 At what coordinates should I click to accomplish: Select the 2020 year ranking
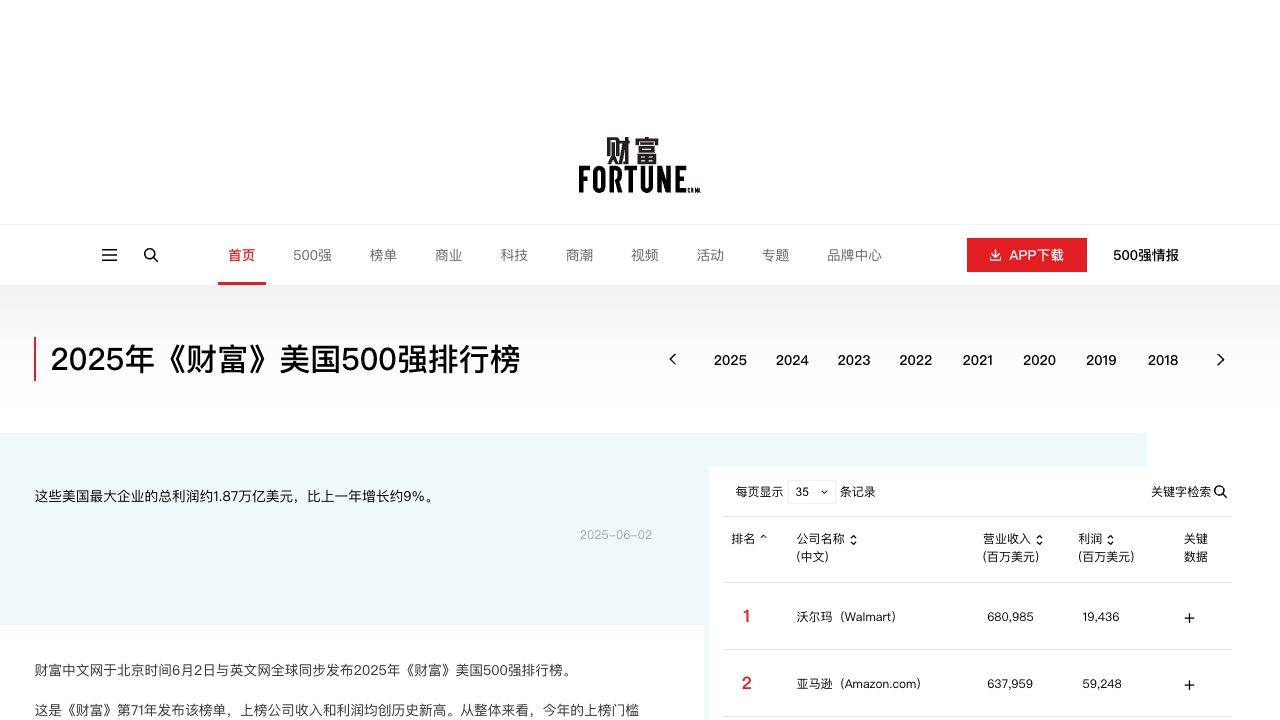tap(1039, 360)
